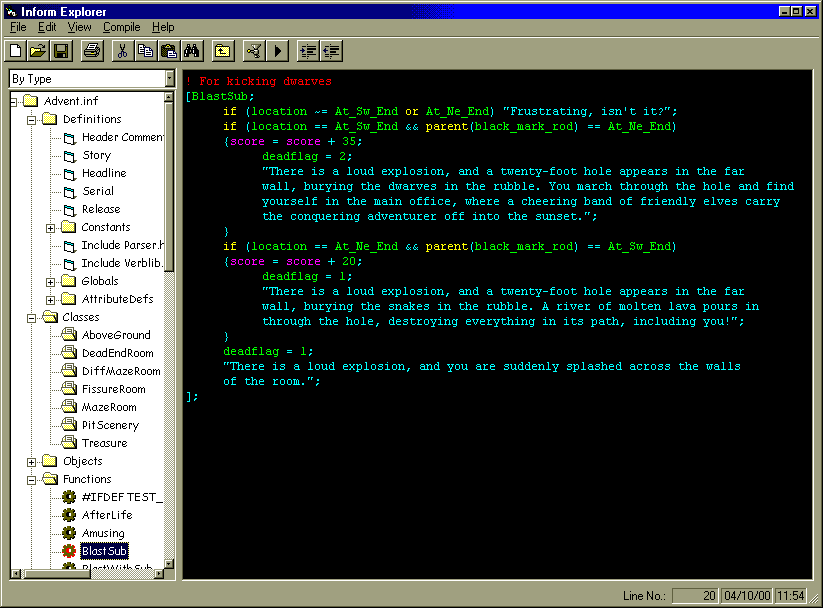The image size is (823, 608).
Task: Expand the Constants folder
Action: 50,228
